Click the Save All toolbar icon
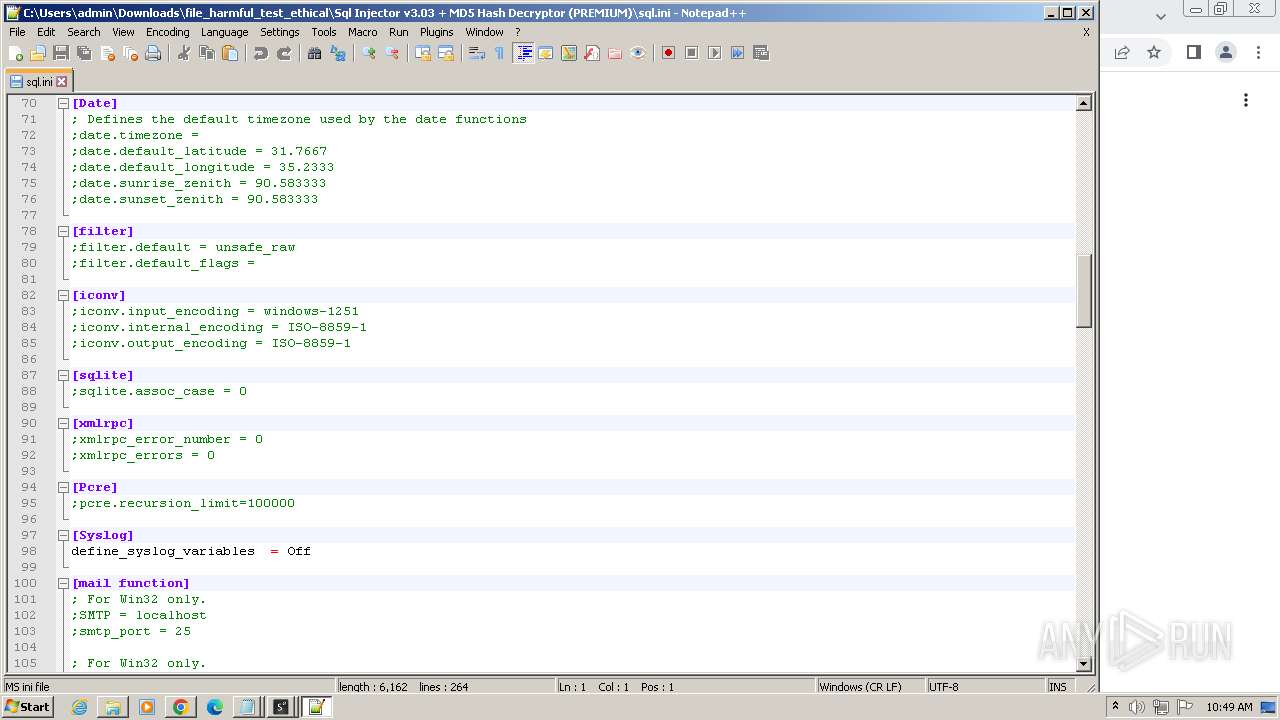 coord(84,53)
